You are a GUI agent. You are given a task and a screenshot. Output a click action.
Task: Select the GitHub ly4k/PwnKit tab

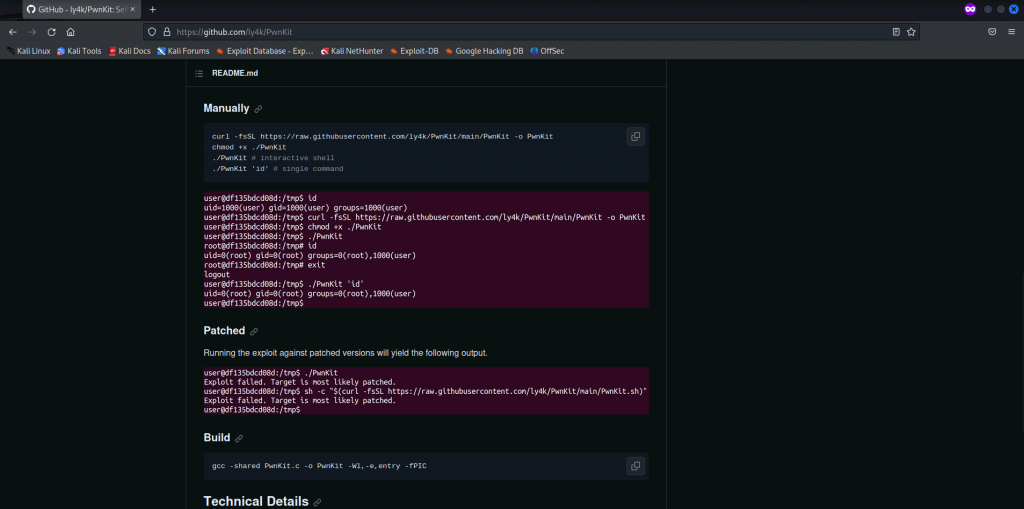tap(82, 10)
